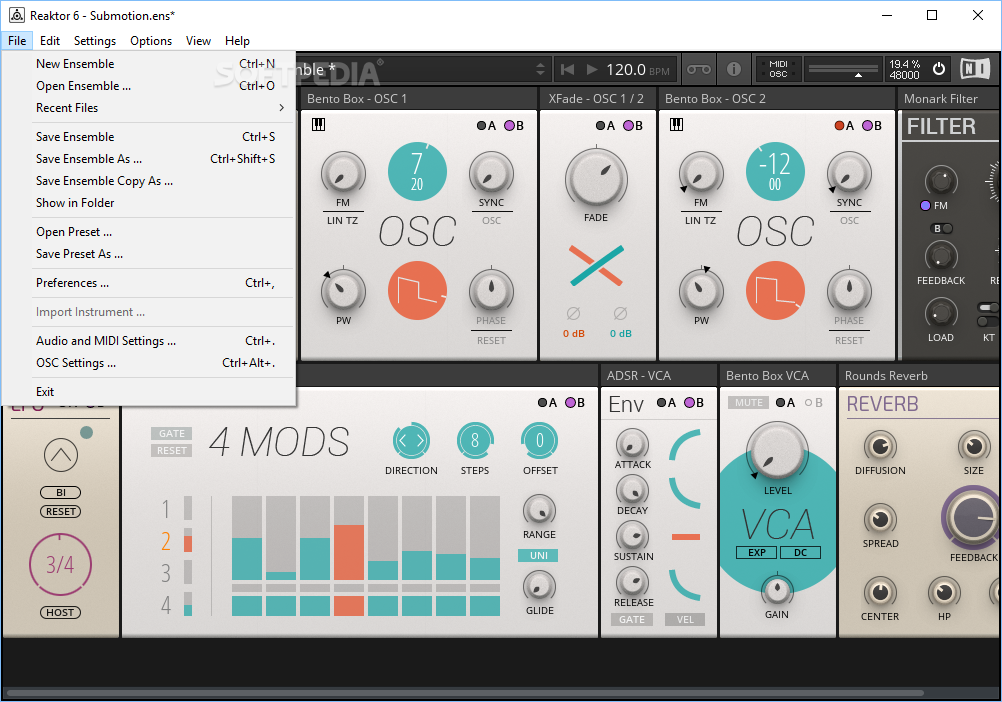Click the XFade crossed lines icon
This screenshot has width=1002, height=702.
click(596, 265)
